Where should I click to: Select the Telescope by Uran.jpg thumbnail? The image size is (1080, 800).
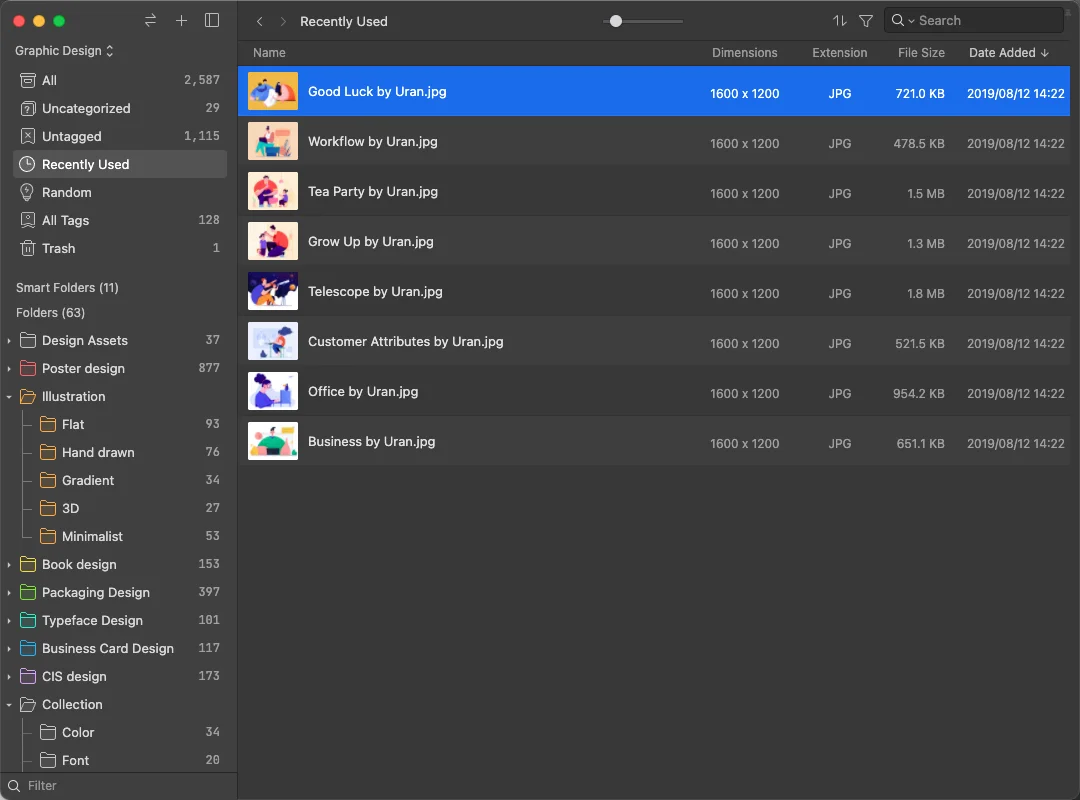(273, 291)
